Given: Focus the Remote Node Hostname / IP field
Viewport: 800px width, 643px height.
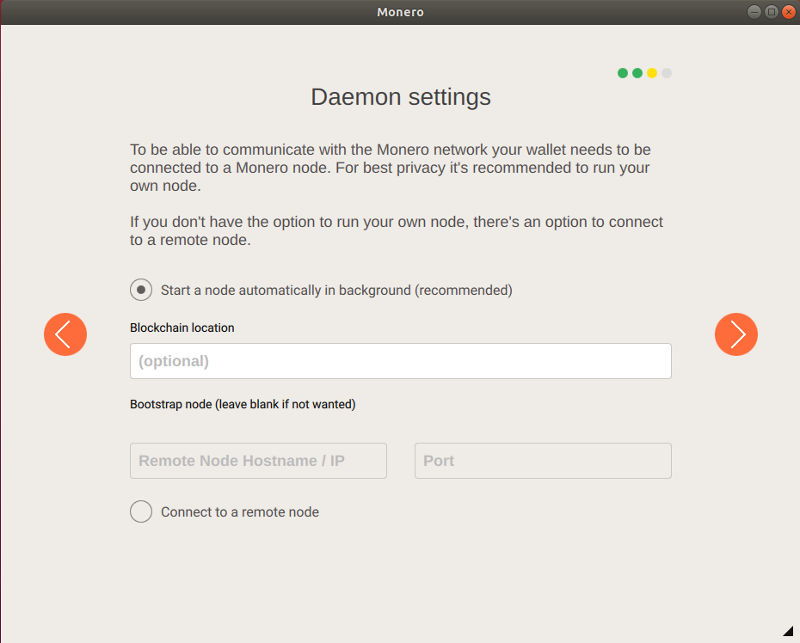Looking at the screenshot, I should coord(257,461).
